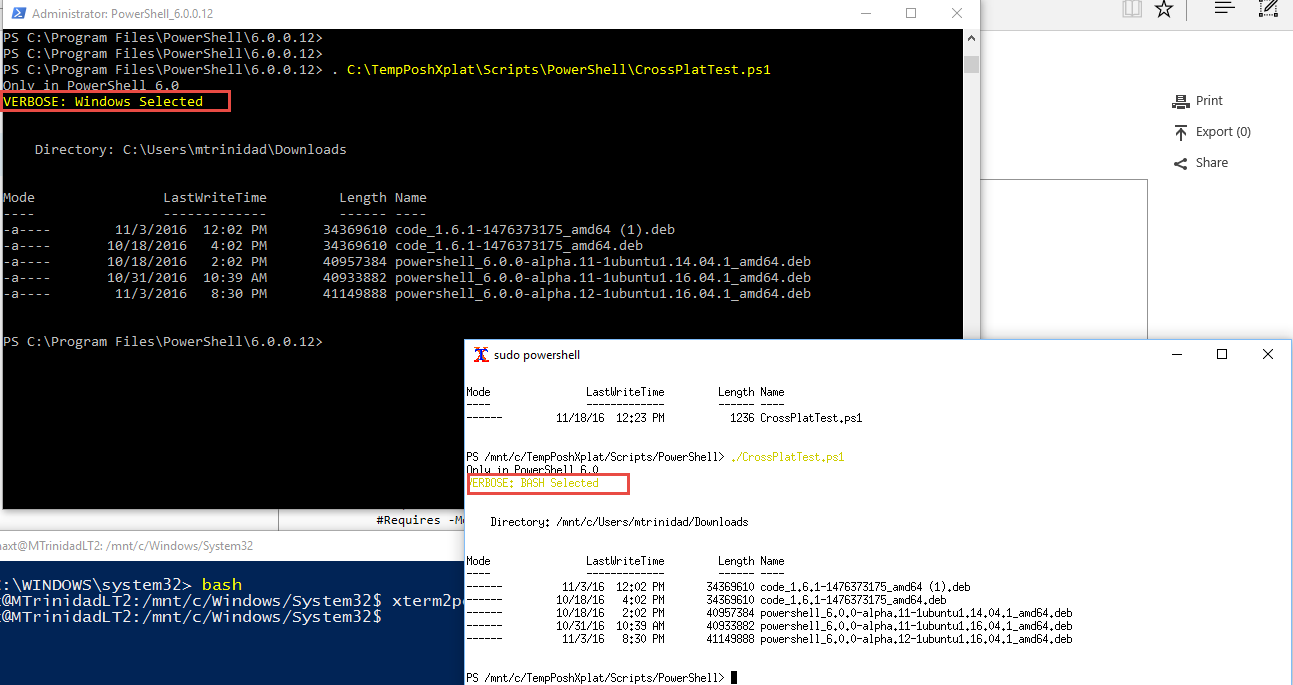Click the 'VERBOSE: Windows Selected' output line

click(103, 102)
